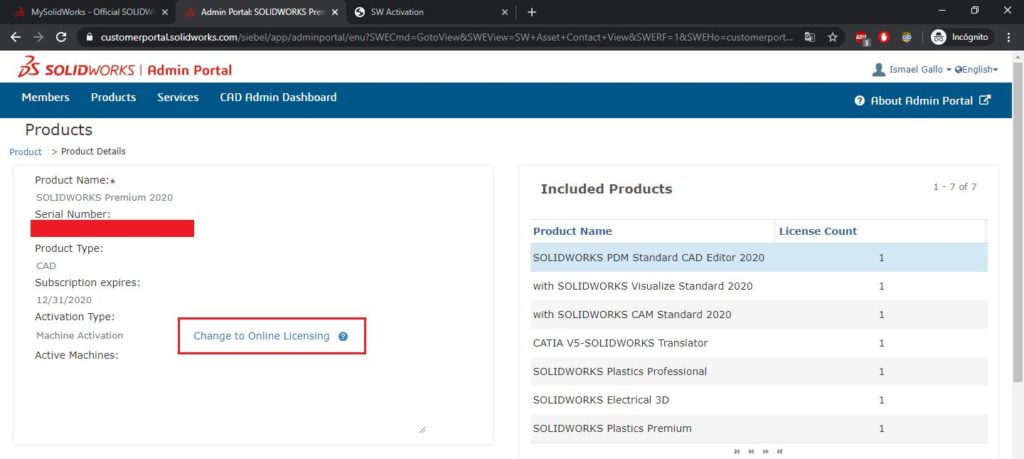Go to first page of Included Products
The image size is (1024, 459).
point(737,451)
